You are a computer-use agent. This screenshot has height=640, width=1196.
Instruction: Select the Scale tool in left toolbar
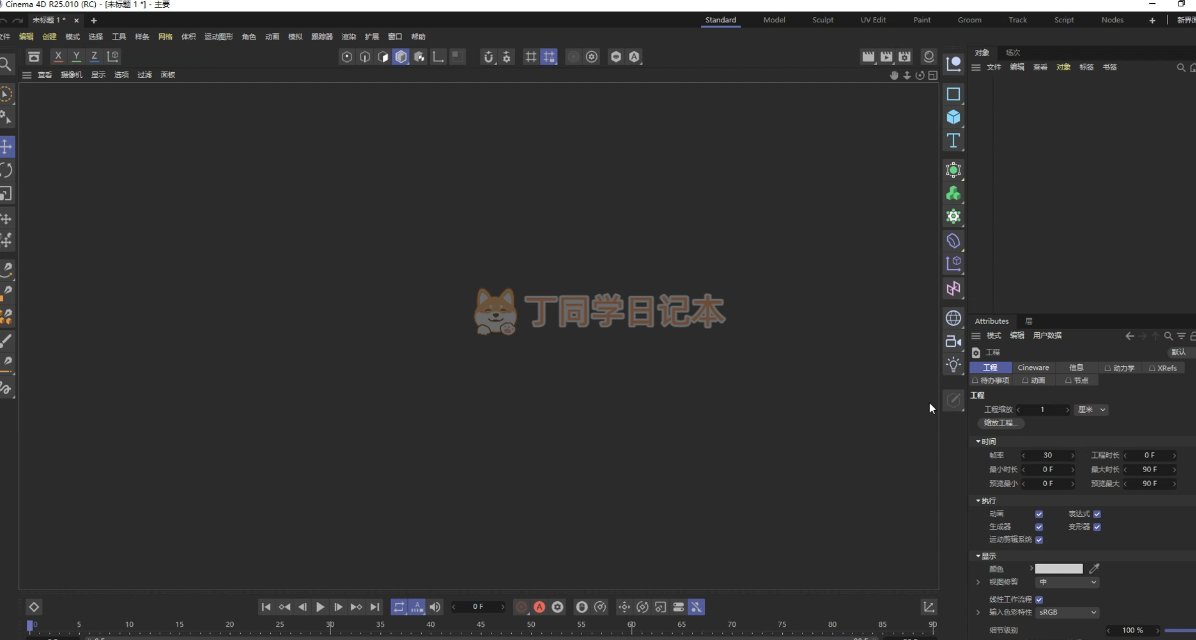(6, 194)
